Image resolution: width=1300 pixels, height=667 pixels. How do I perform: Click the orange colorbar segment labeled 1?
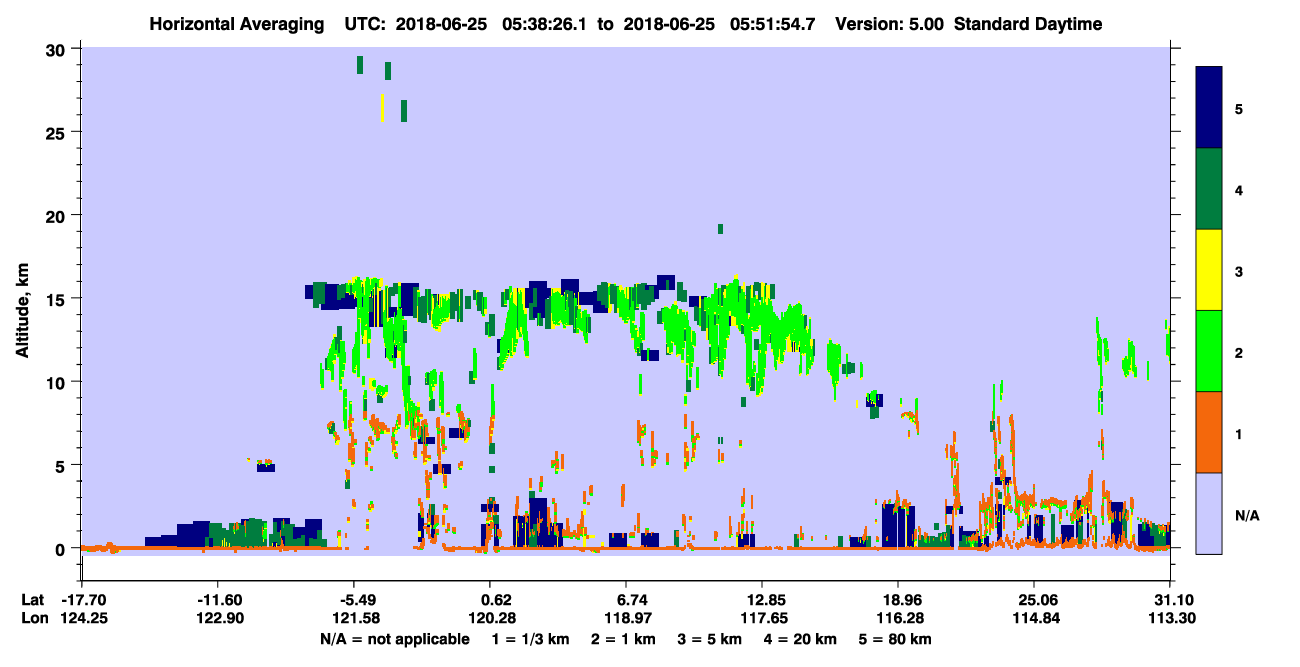1209,432
